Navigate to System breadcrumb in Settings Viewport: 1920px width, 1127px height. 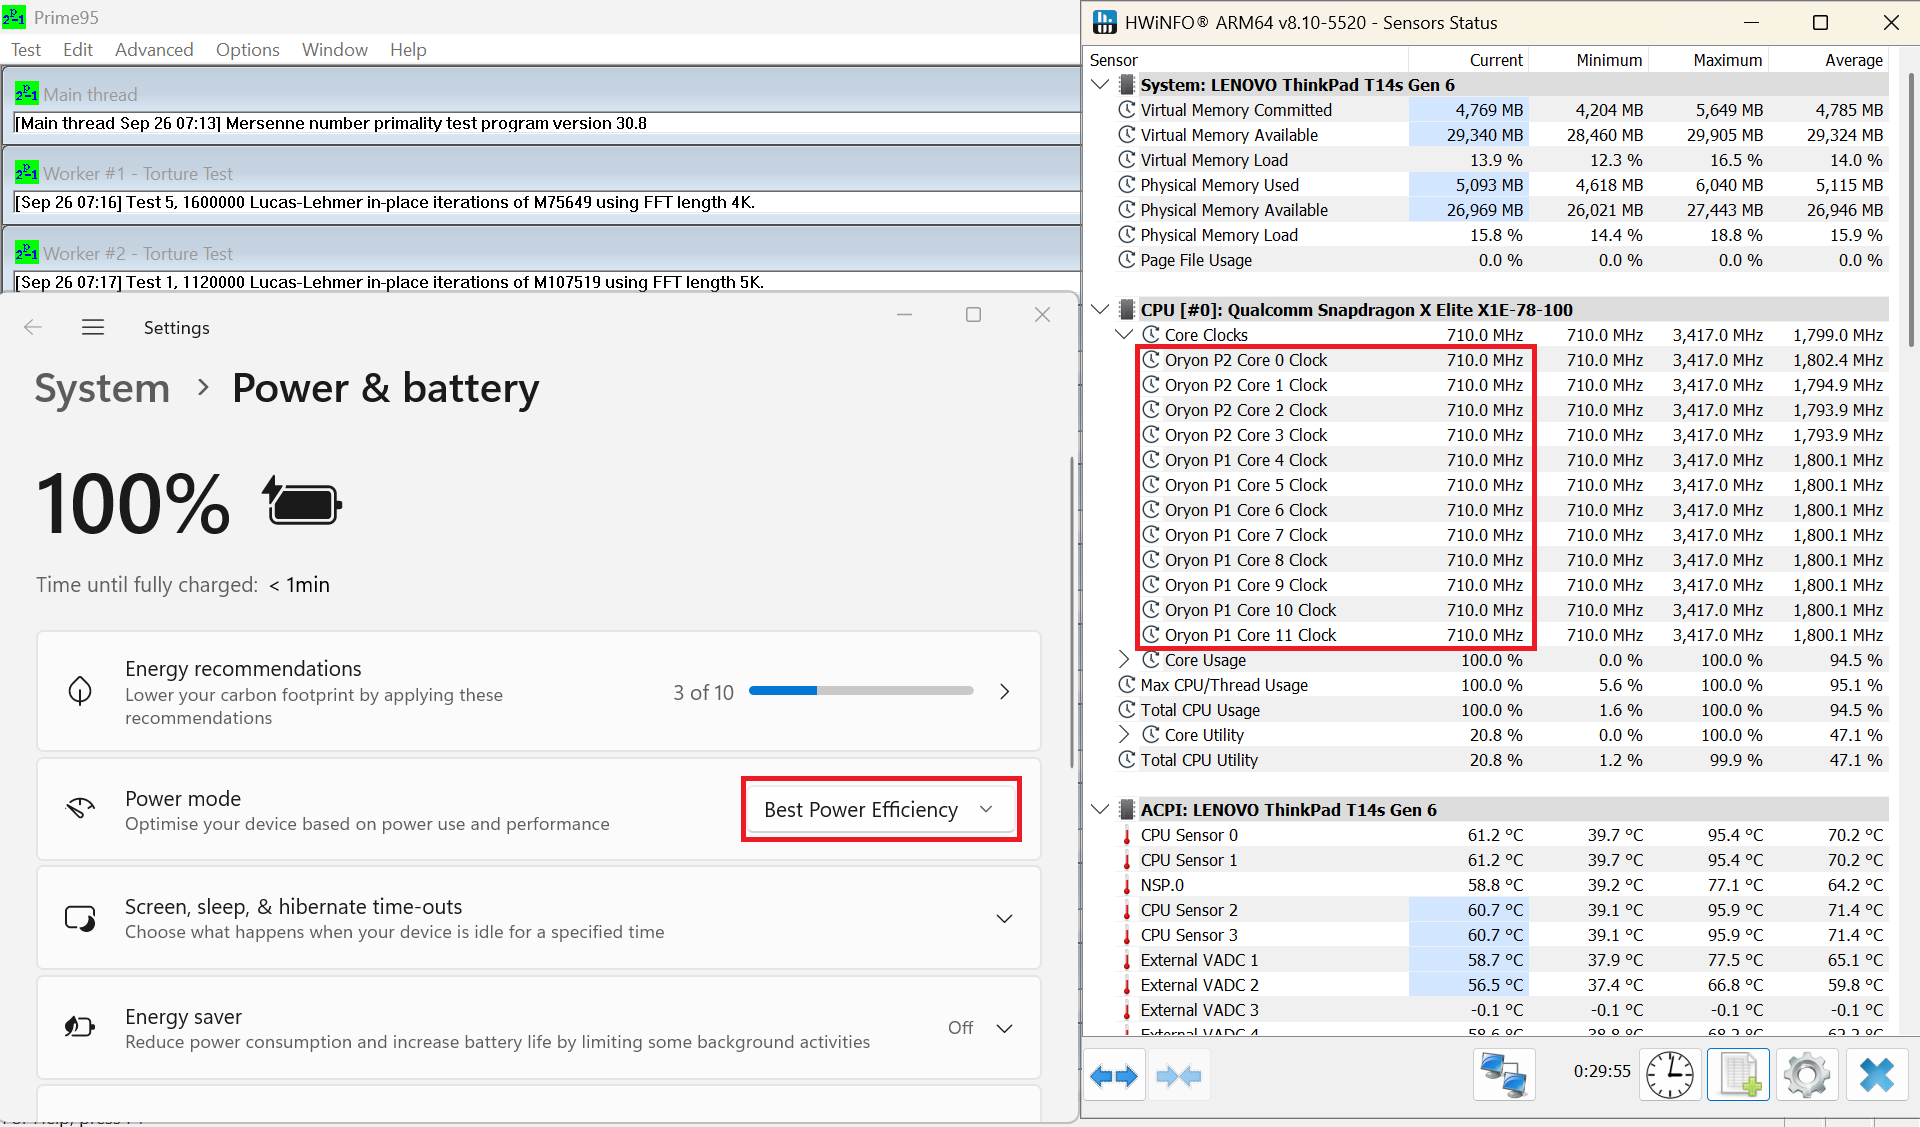click(102, 388)
